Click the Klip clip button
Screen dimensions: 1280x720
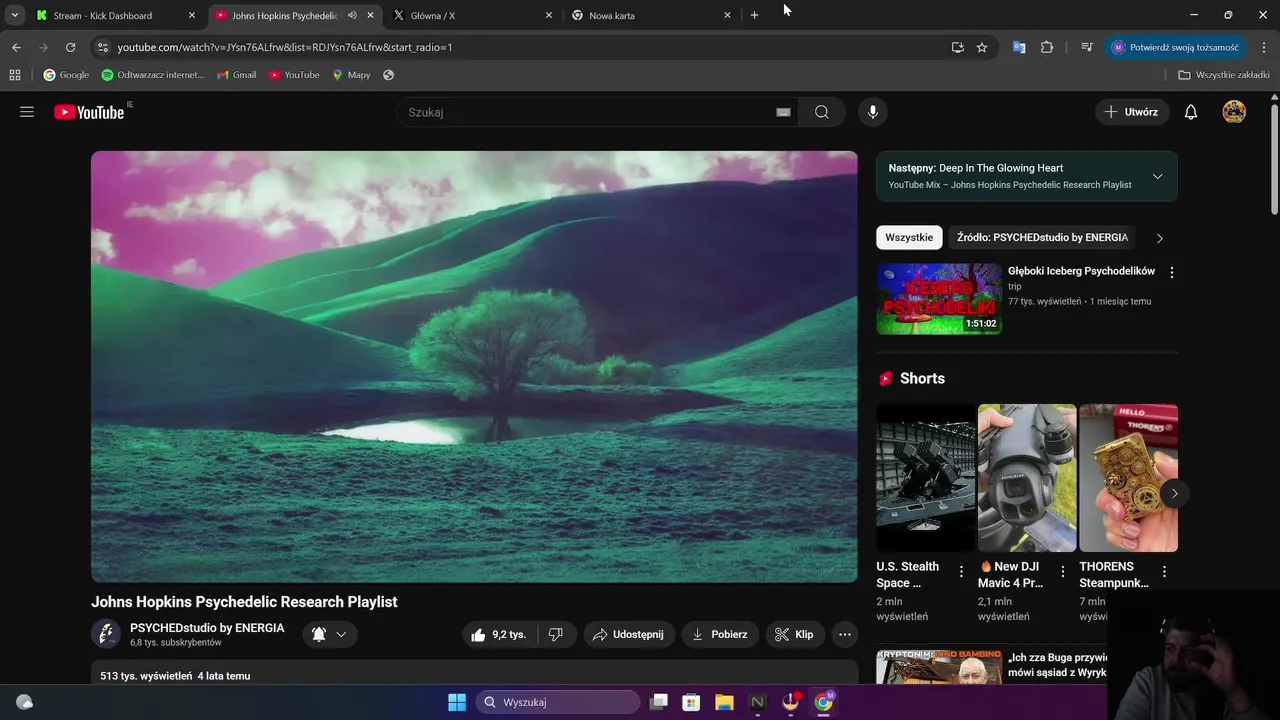pos(794,634)
